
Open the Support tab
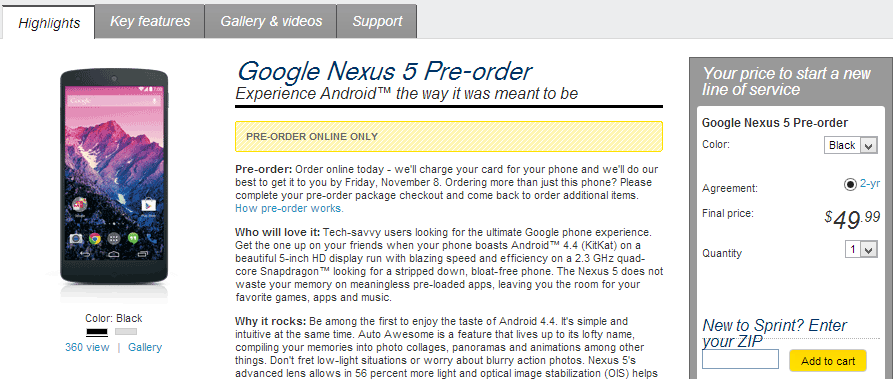[377, 22]
